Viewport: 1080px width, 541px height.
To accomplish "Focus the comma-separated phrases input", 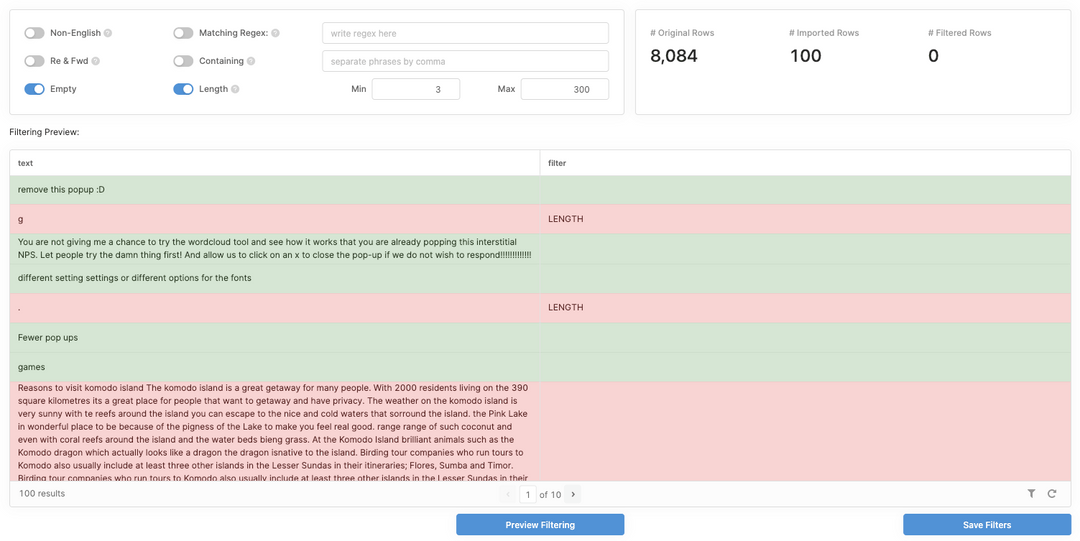I will point(466,61).
